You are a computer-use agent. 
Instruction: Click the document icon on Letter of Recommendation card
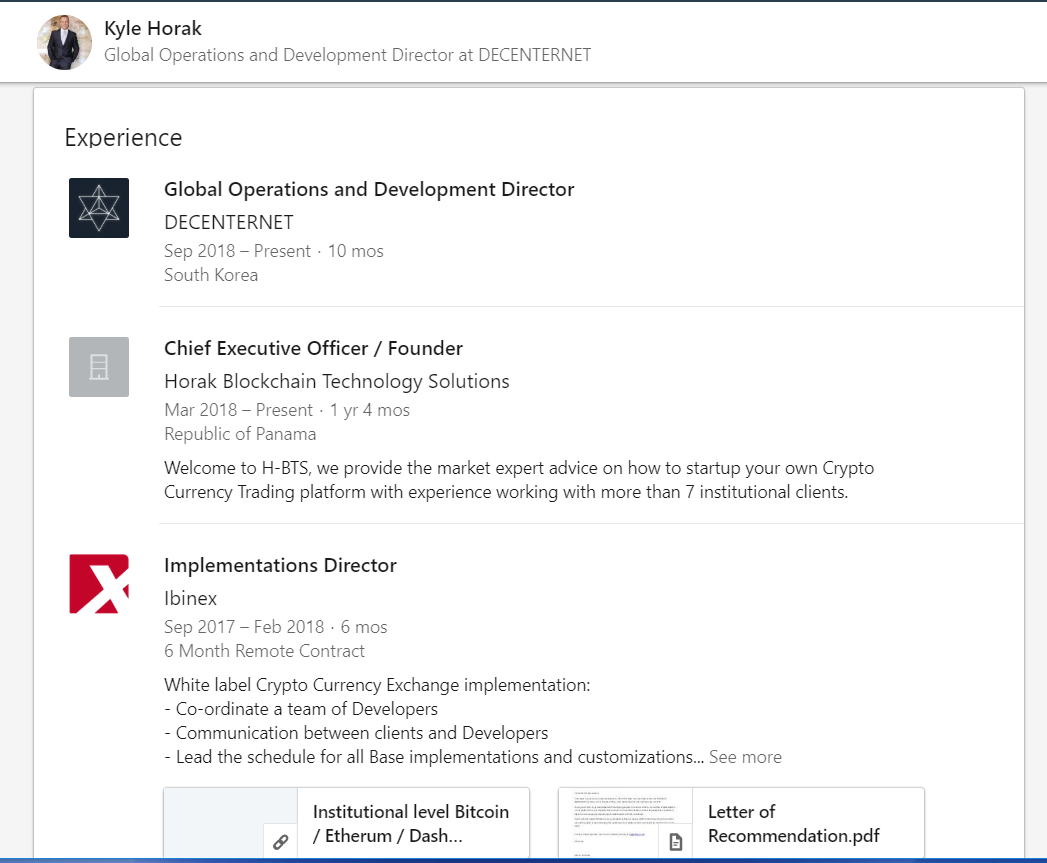676,842
